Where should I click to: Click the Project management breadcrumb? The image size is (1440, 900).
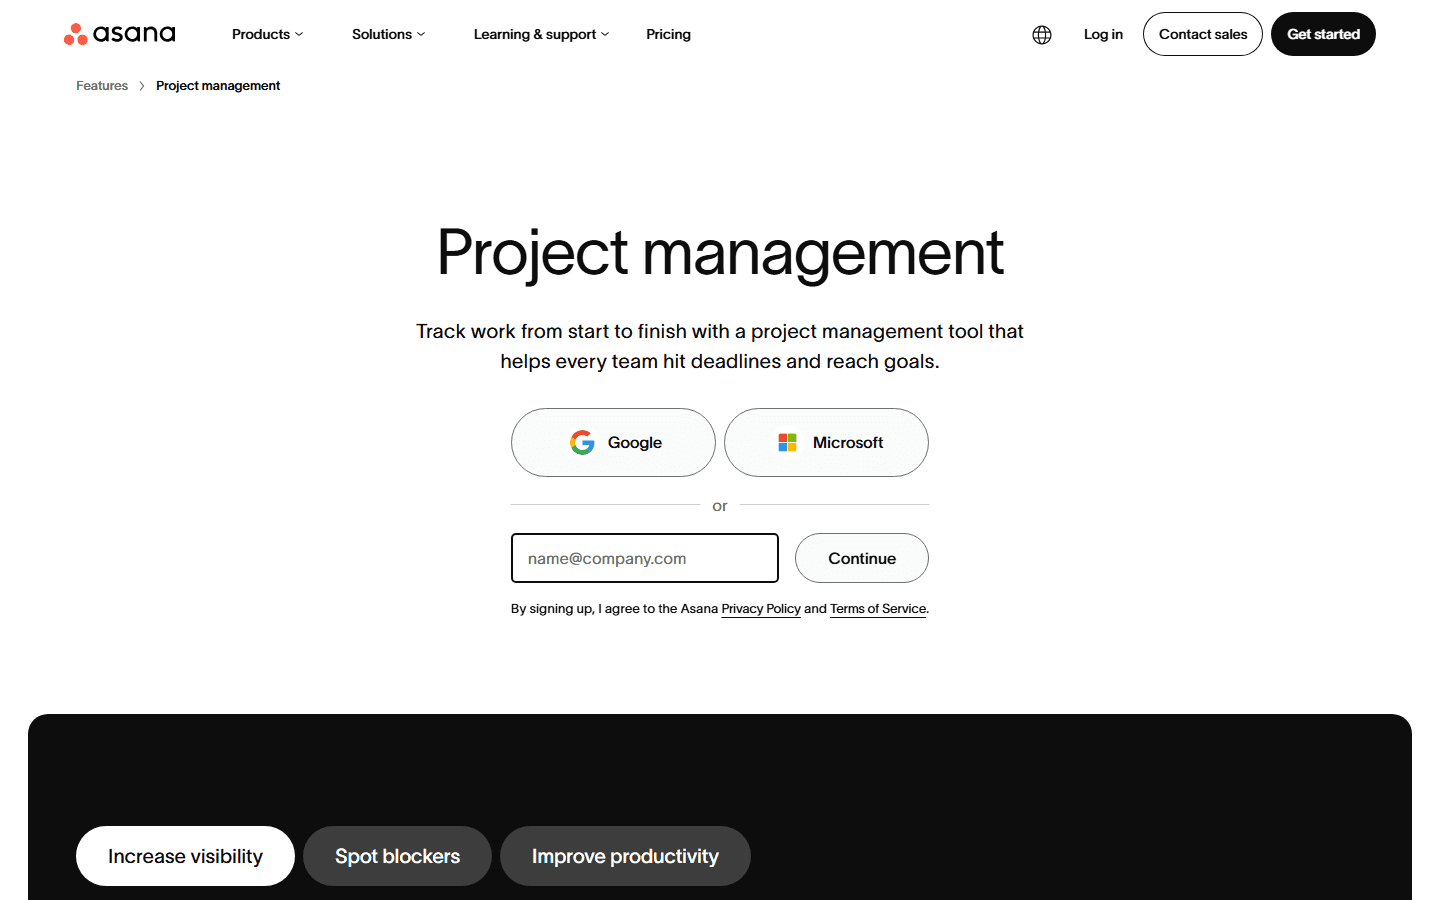click(218, 86)
